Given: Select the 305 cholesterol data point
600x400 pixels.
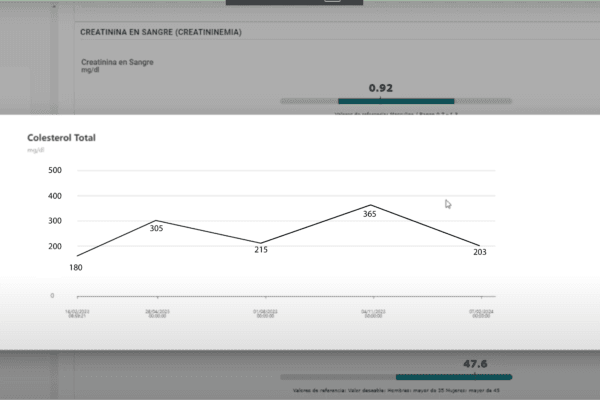Looking at the screenshot, I should click(x=155, y=221).
